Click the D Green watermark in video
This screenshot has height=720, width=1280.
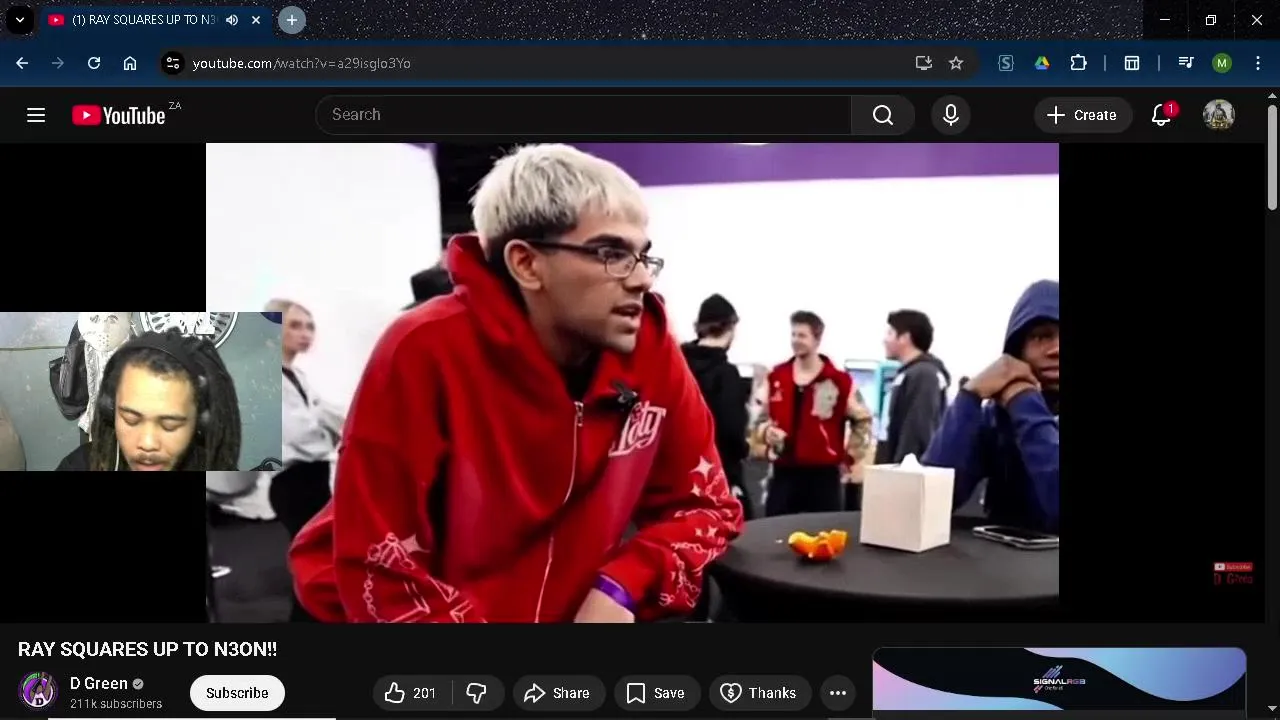pyautogui.click(x=1232, y=573)
